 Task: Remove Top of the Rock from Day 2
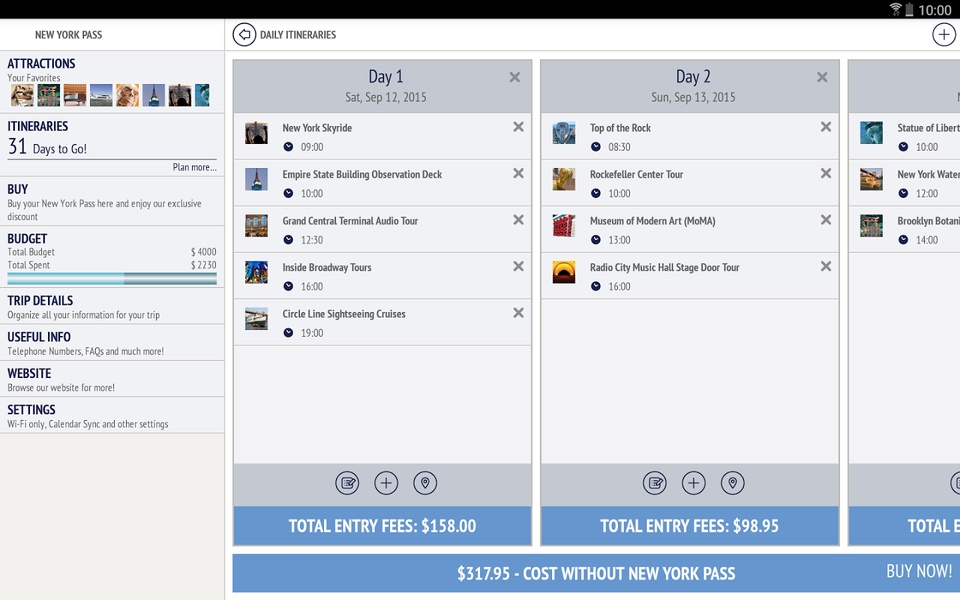(826, 127)
